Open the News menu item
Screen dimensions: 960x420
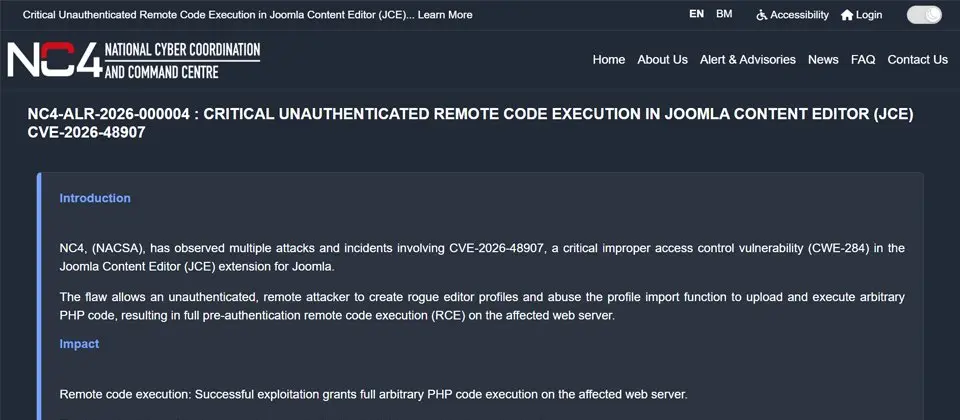(823, 59)
